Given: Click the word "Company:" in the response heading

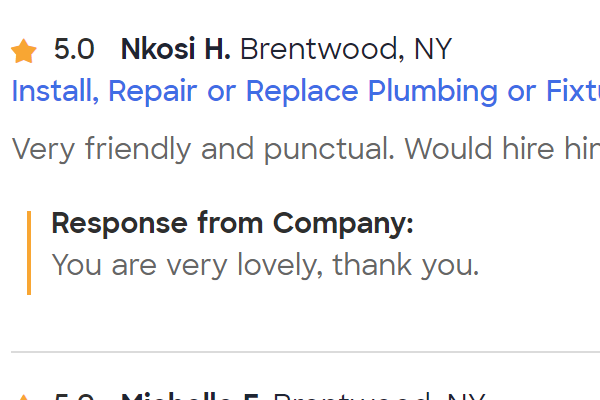Looking at the screenshot, I should point(344,223).
